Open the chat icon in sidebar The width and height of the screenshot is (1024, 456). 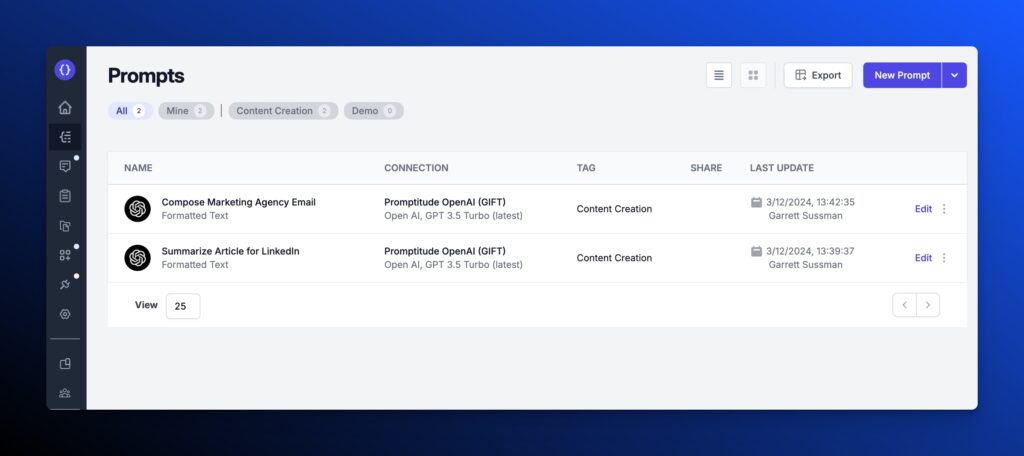tap(65, 166)
